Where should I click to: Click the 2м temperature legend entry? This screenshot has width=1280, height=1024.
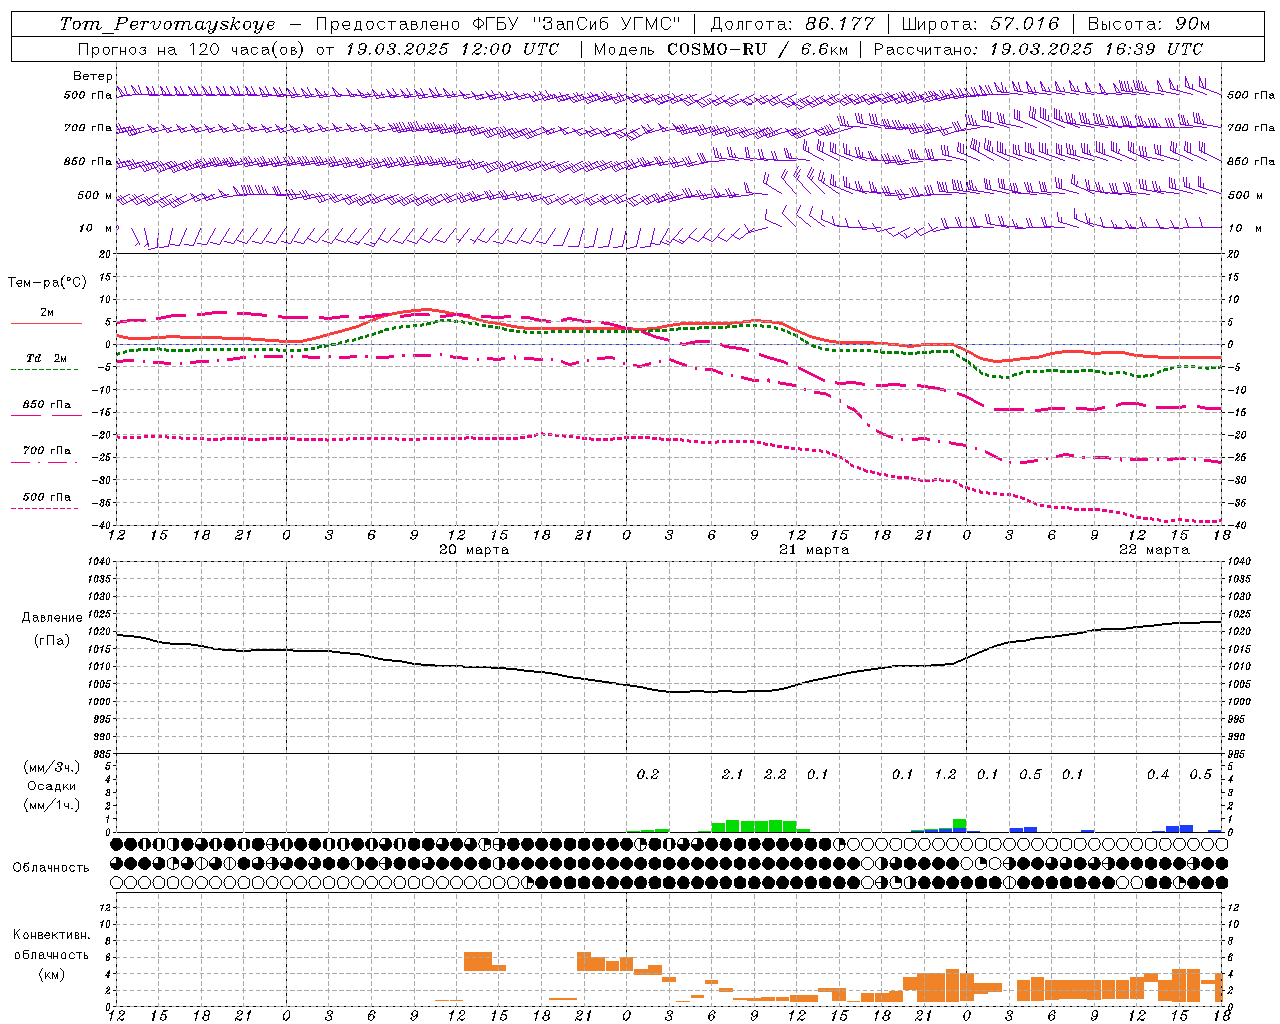click(x=47, y=313)
